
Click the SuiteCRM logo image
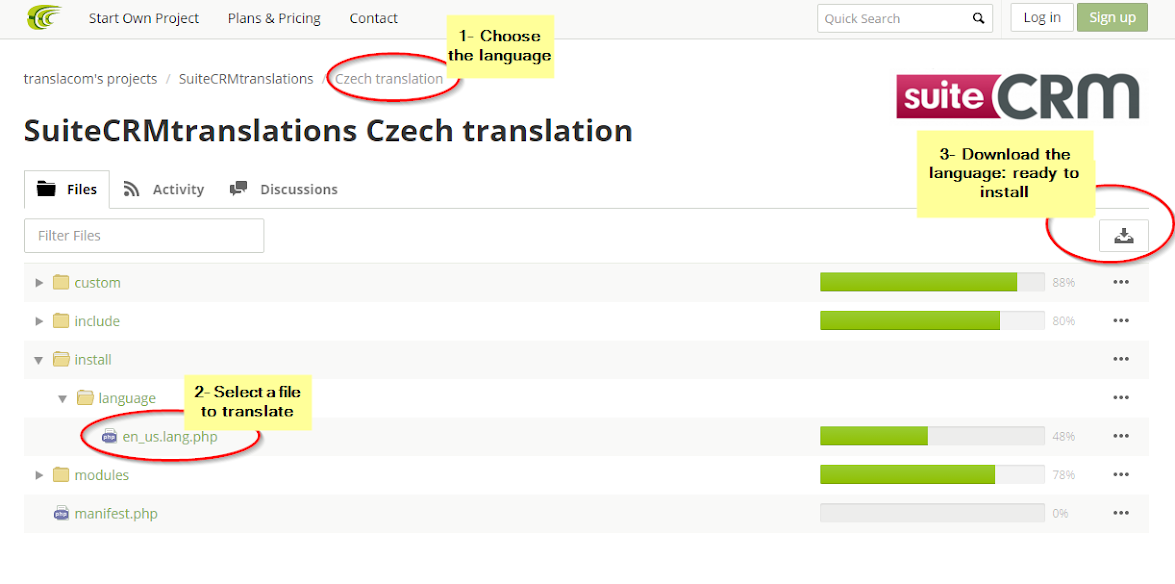coord(1018,96)
